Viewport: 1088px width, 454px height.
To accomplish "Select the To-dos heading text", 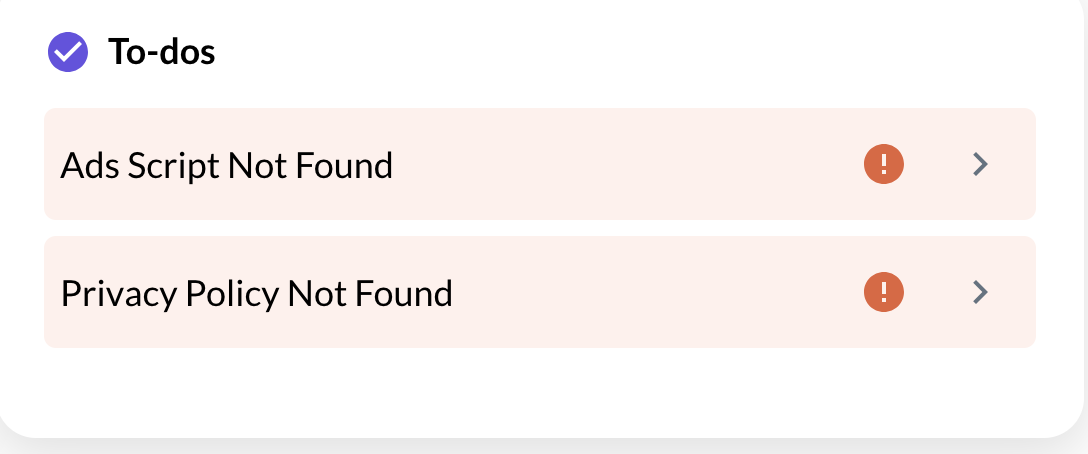I will (161, 52).
